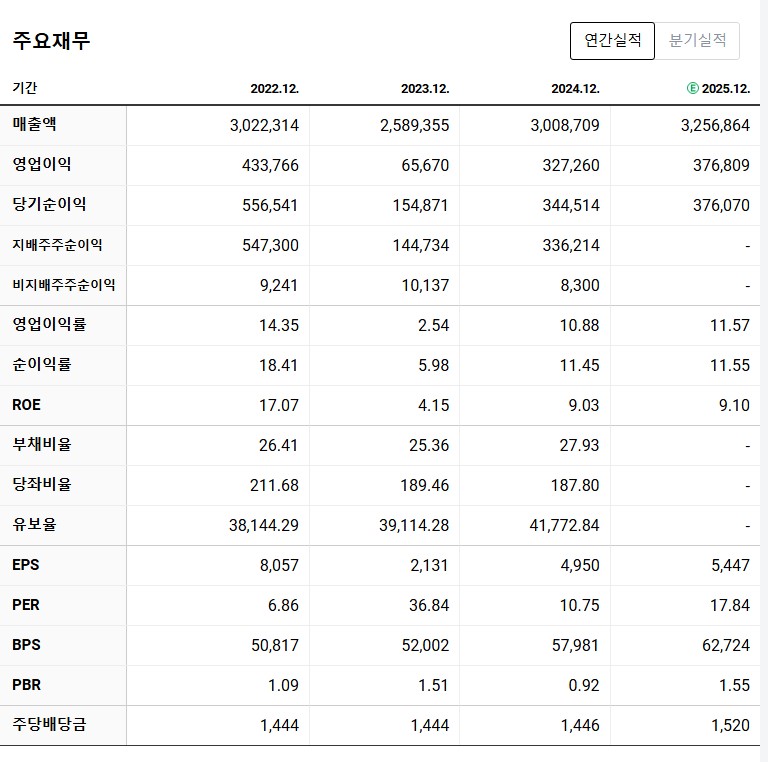Viewport: 768px width, 762px height.
Task: Click BPS value 57,981
Action: [576, 646]
